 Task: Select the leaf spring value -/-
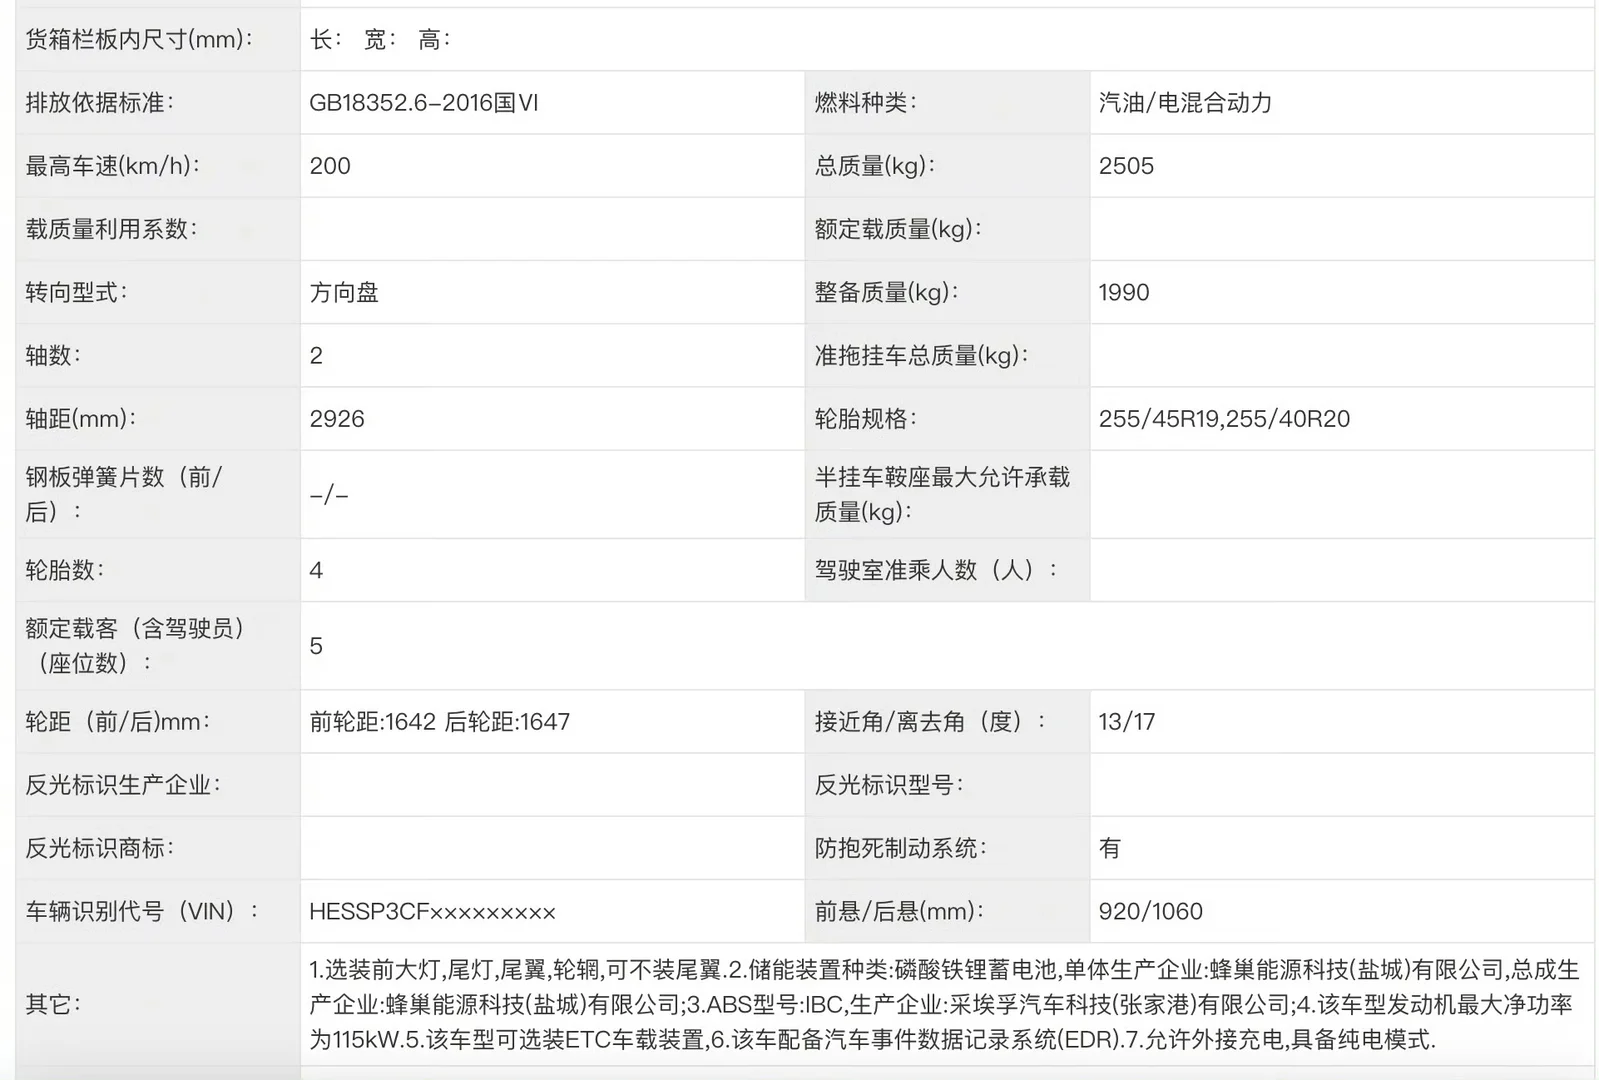click(x=329, y=495)
